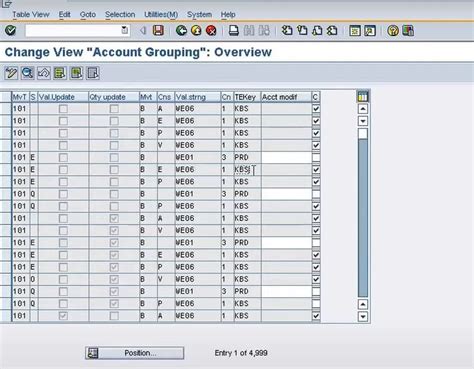Toggle Display/Change mode with the pencil icon
The image size is (474, 369).
11,73
